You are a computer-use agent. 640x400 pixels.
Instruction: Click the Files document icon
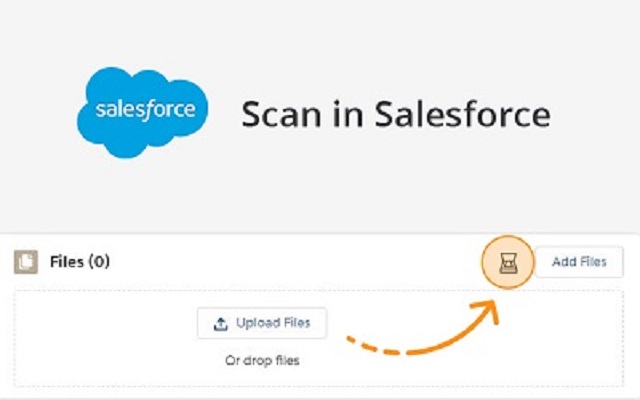pyautogui.click(x=26, y=262)
